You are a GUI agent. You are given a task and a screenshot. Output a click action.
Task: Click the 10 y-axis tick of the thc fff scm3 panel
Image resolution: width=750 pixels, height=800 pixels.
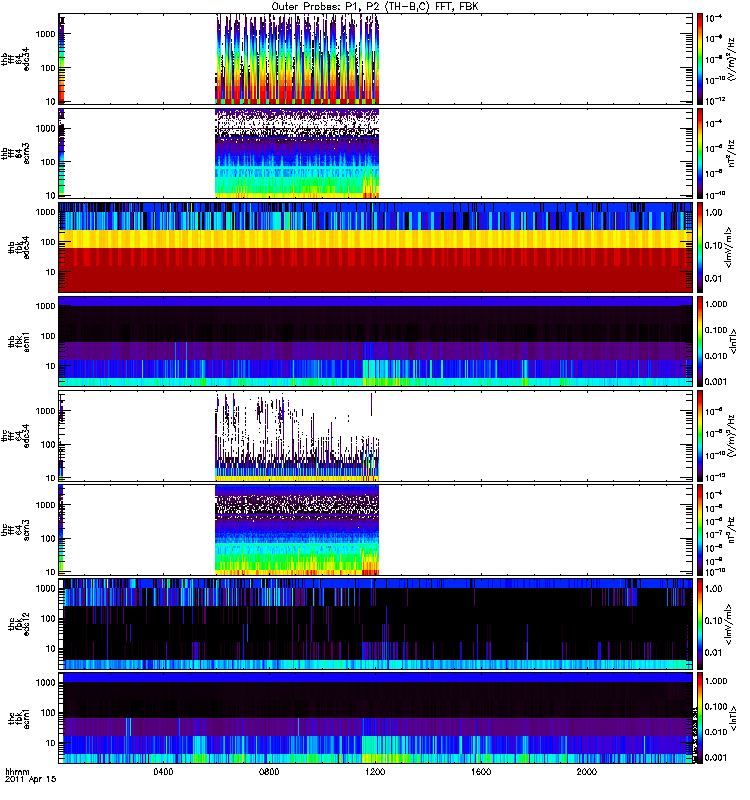pyautogui.click(x=51, y=572)
